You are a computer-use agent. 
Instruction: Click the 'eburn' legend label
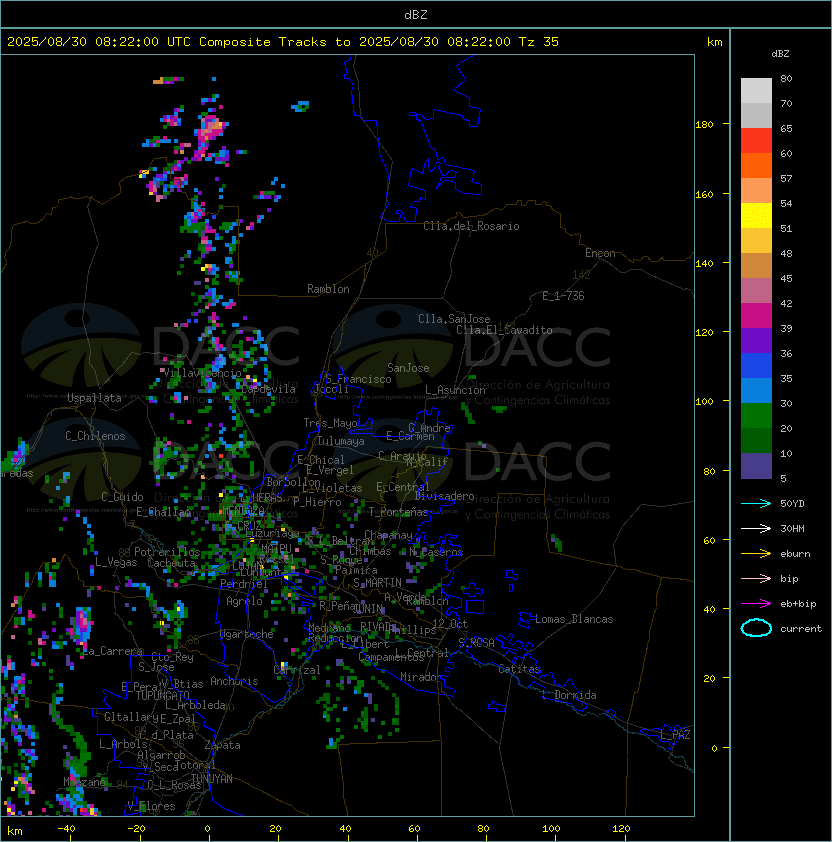[x=795, y=554]
